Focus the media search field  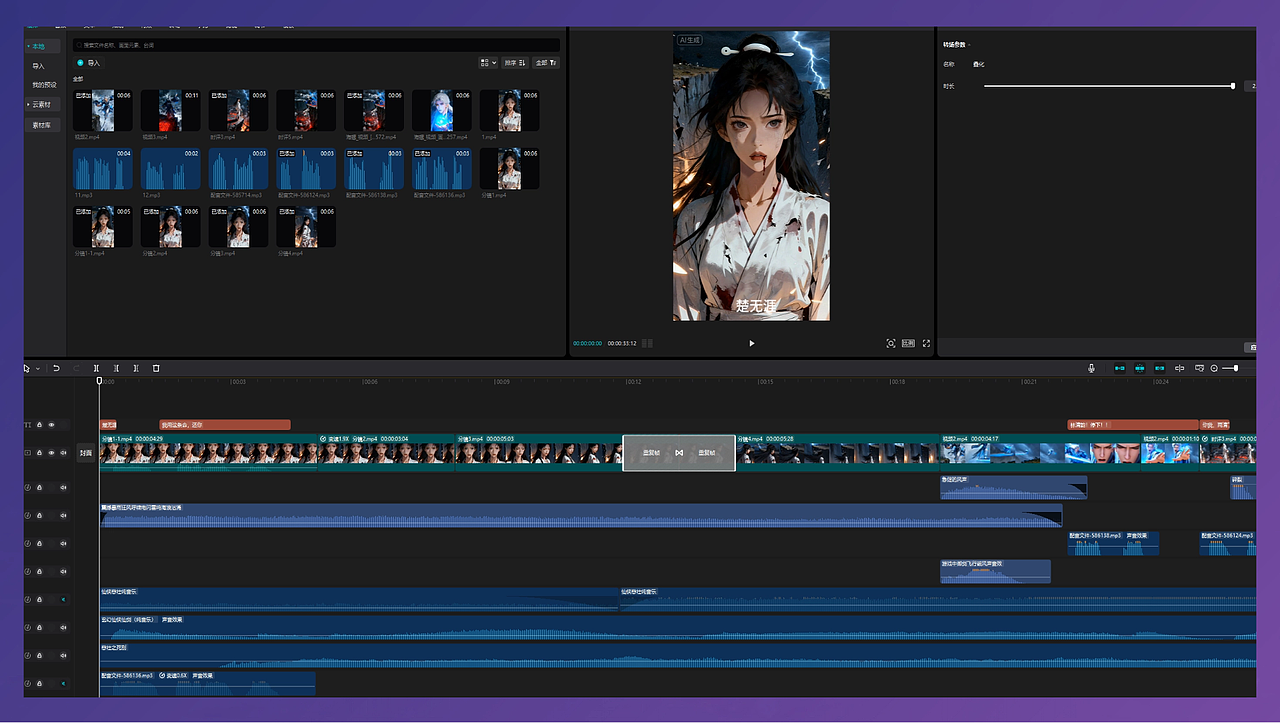pyautogui.click(x=316, y=45)
